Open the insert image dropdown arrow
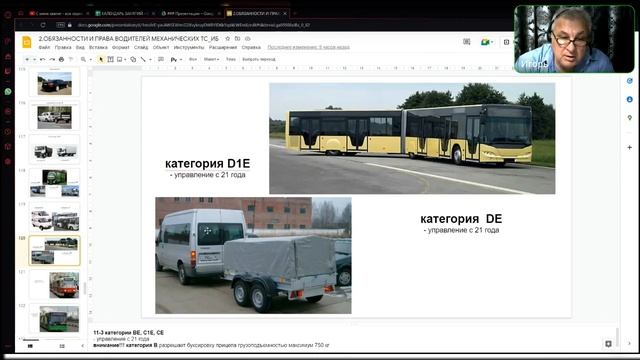640x360 pixels. (x=125, y=60)
